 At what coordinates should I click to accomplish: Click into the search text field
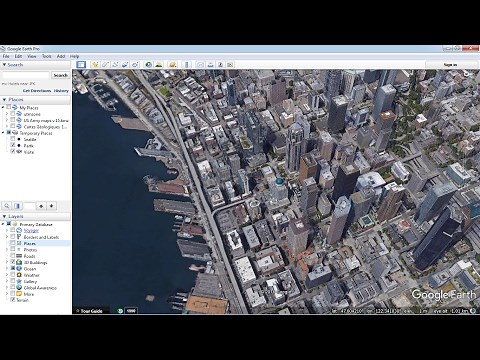point(26,75)
